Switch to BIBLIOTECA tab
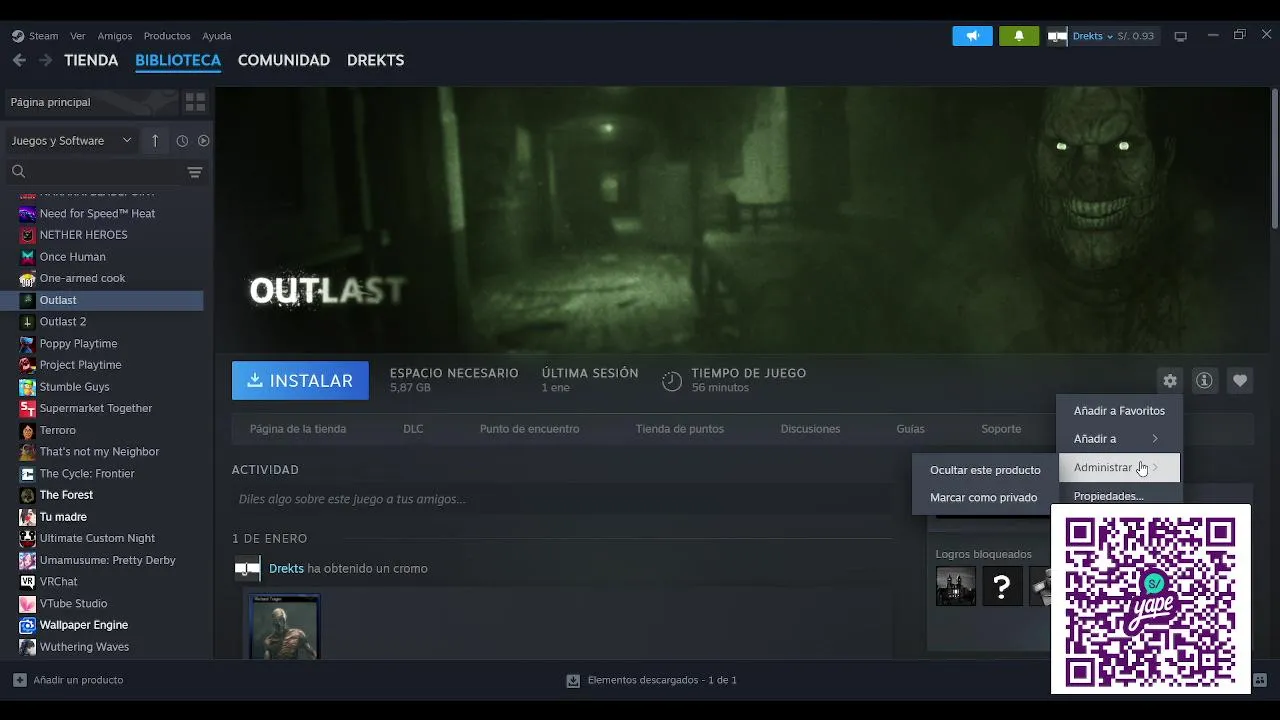This screenshot has width=1280, height=720. (x=178, y=60)
